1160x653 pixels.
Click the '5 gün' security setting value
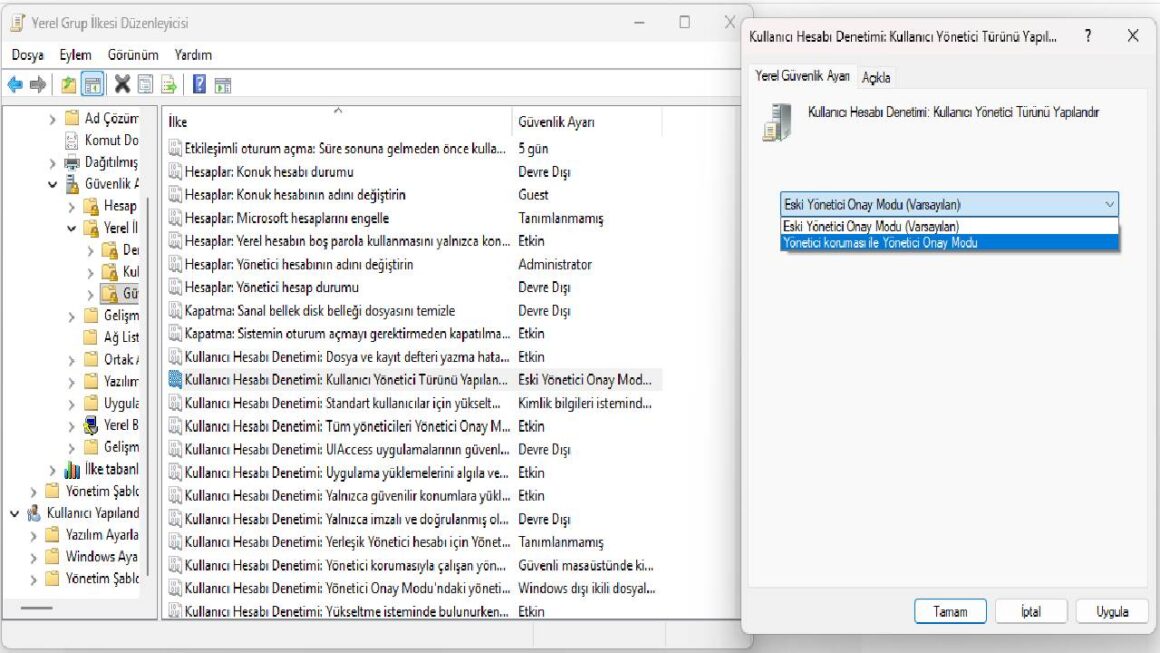533,149
